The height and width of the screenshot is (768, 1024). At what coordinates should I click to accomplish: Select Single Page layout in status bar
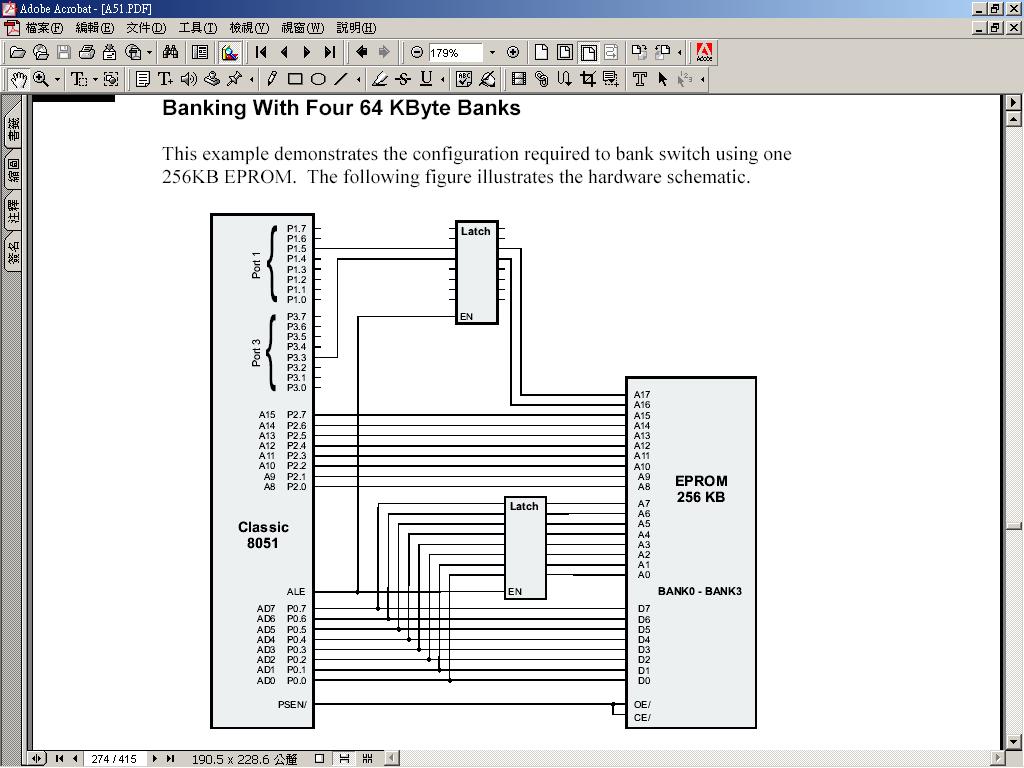click(x=319, y=759)
